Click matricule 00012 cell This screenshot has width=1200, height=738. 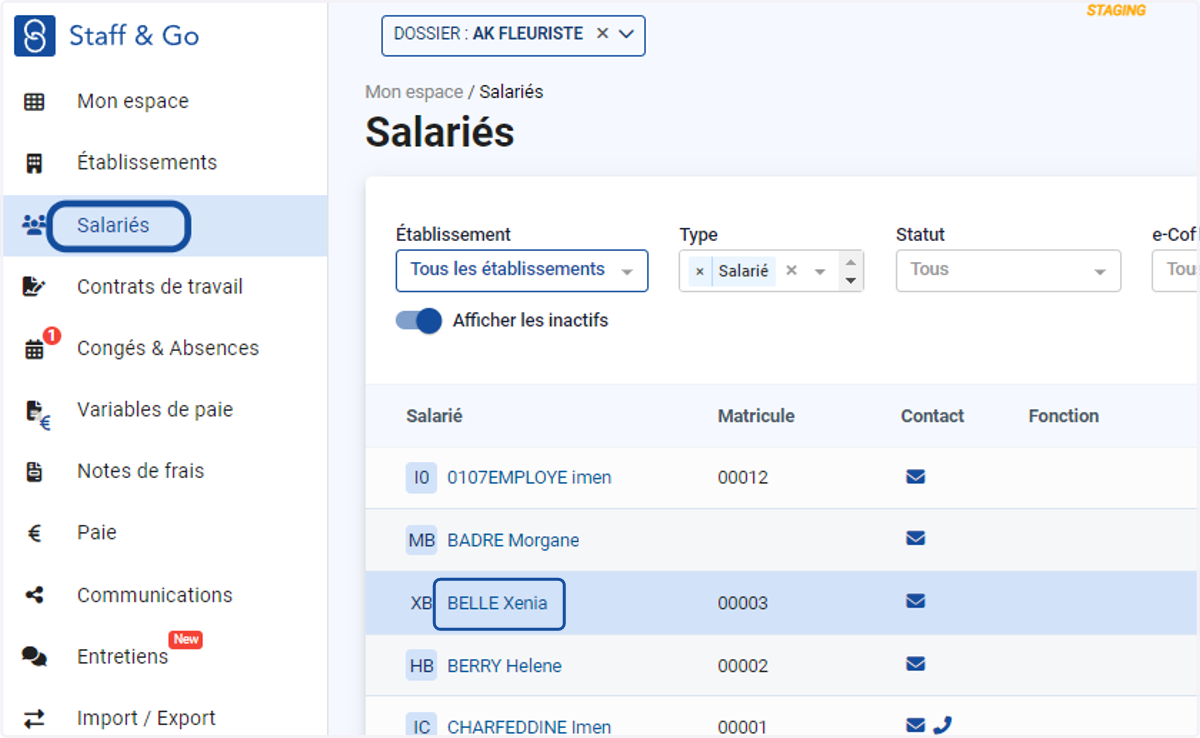pyautogui.click(x=743, y=477)
